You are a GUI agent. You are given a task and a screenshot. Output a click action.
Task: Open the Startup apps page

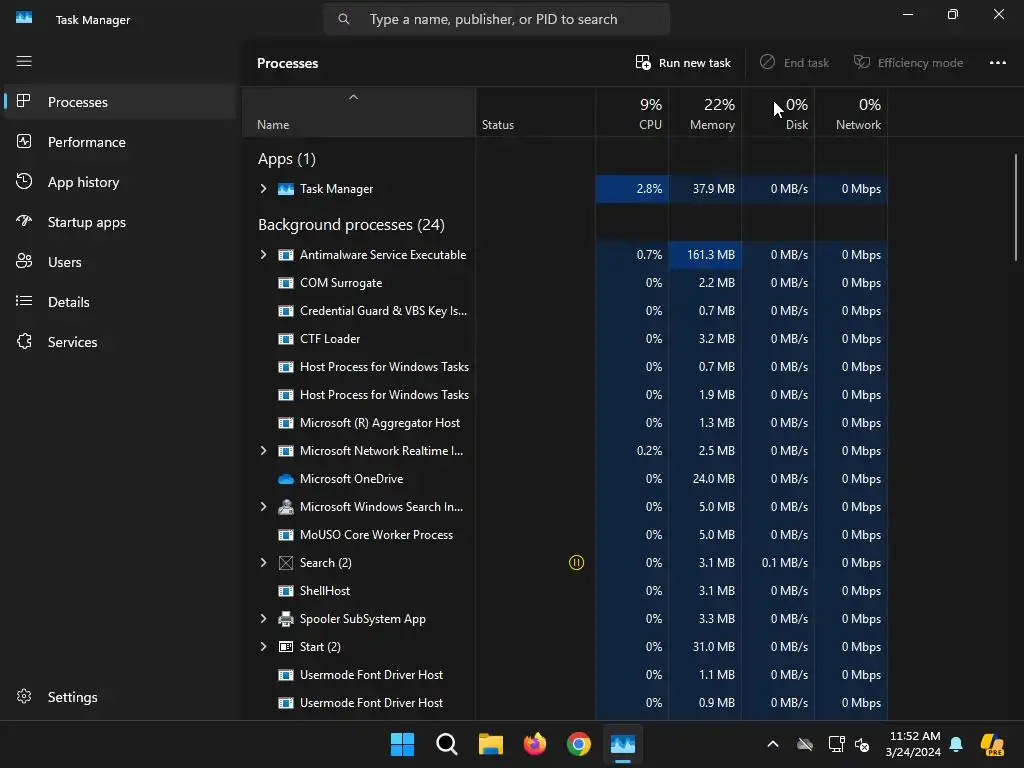(121, 222)
